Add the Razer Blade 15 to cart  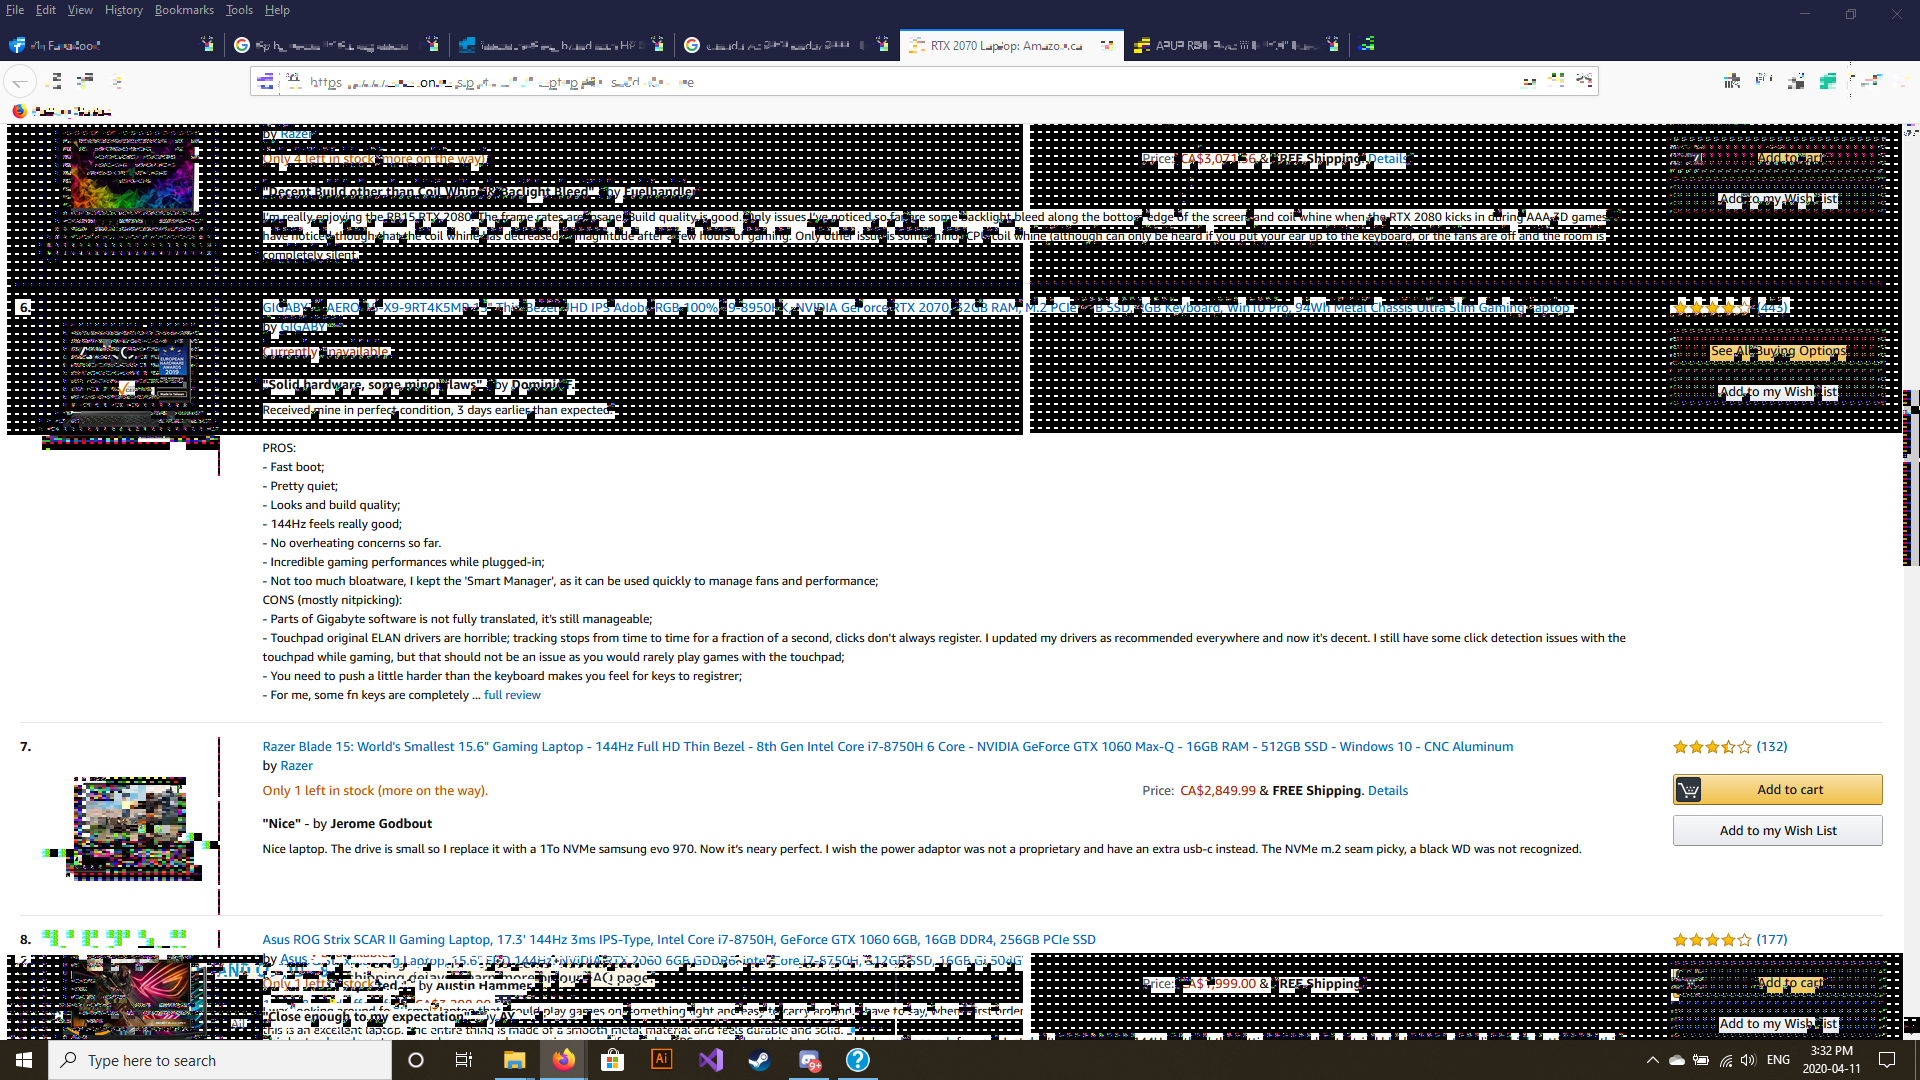click(x=1777, y=789)
